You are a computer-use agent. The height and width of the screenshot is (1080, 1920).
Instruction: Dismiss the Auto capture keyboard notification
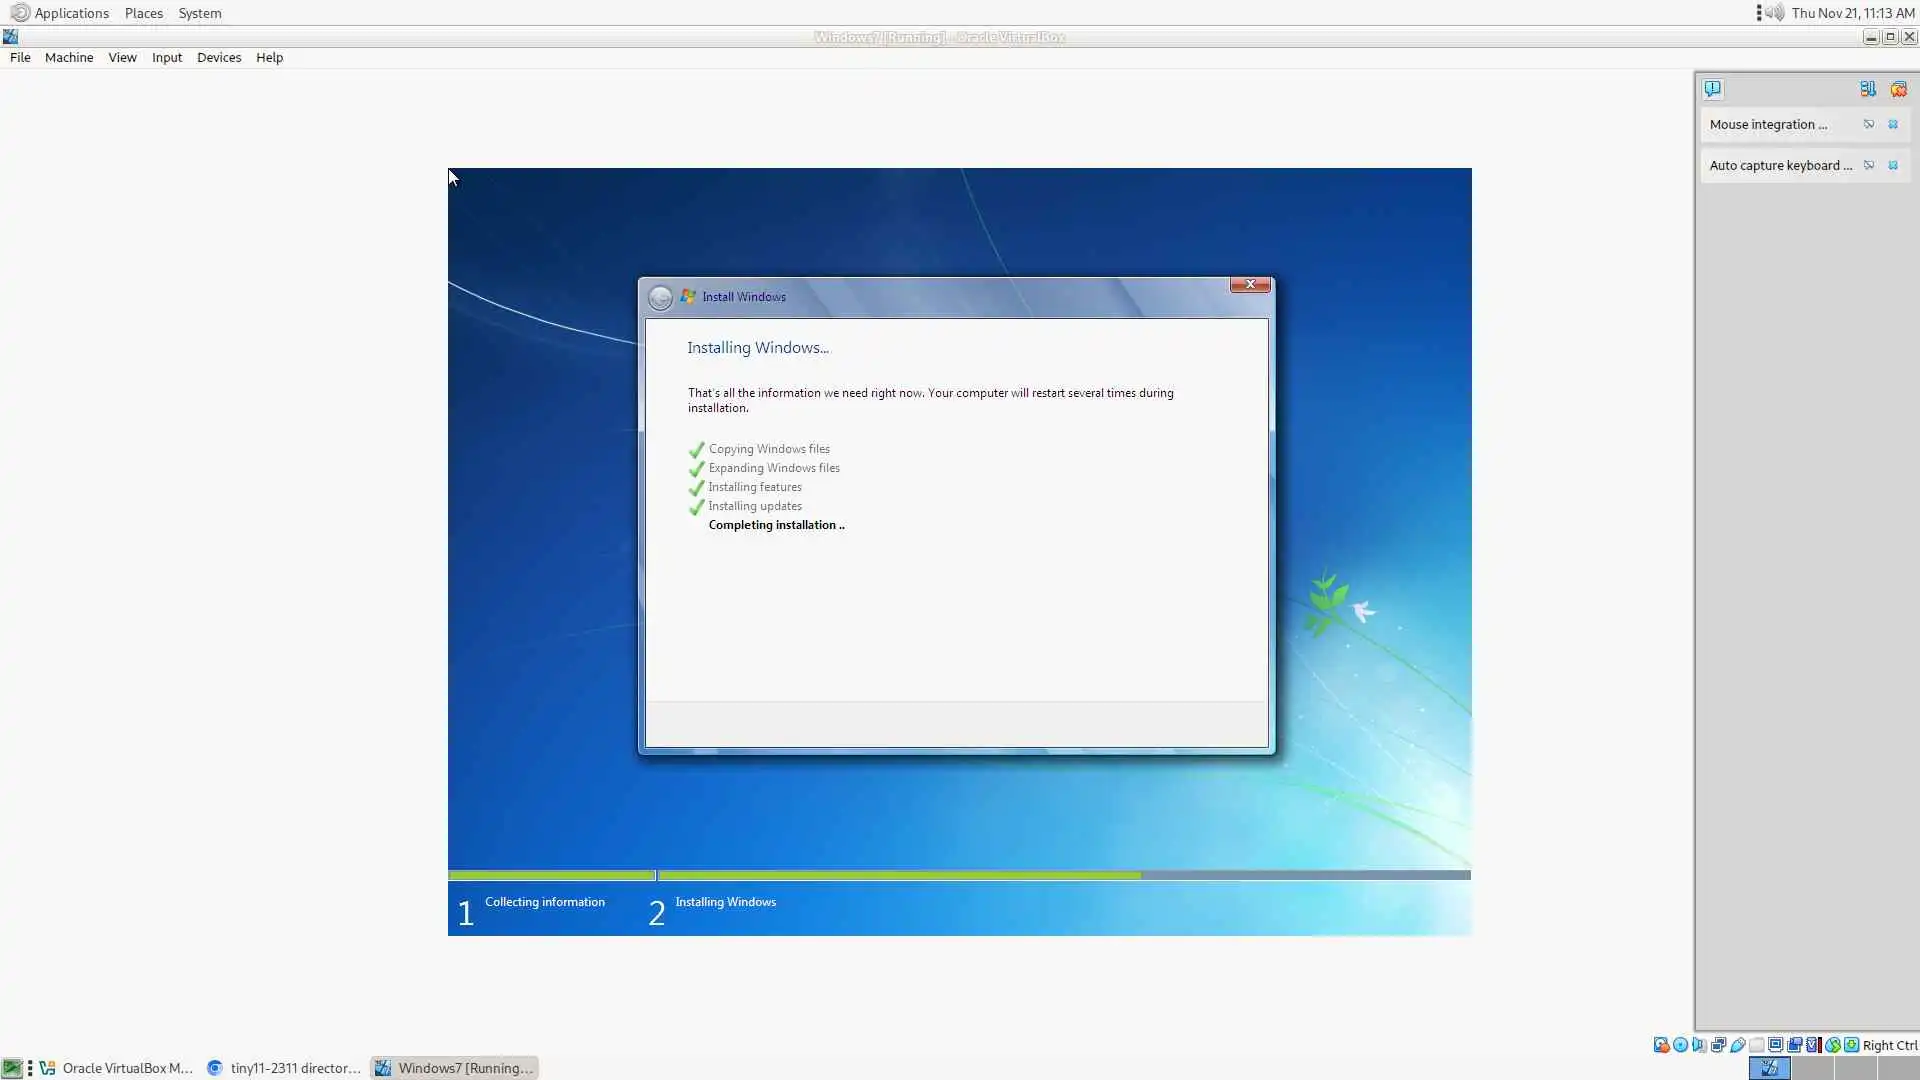1893,166
